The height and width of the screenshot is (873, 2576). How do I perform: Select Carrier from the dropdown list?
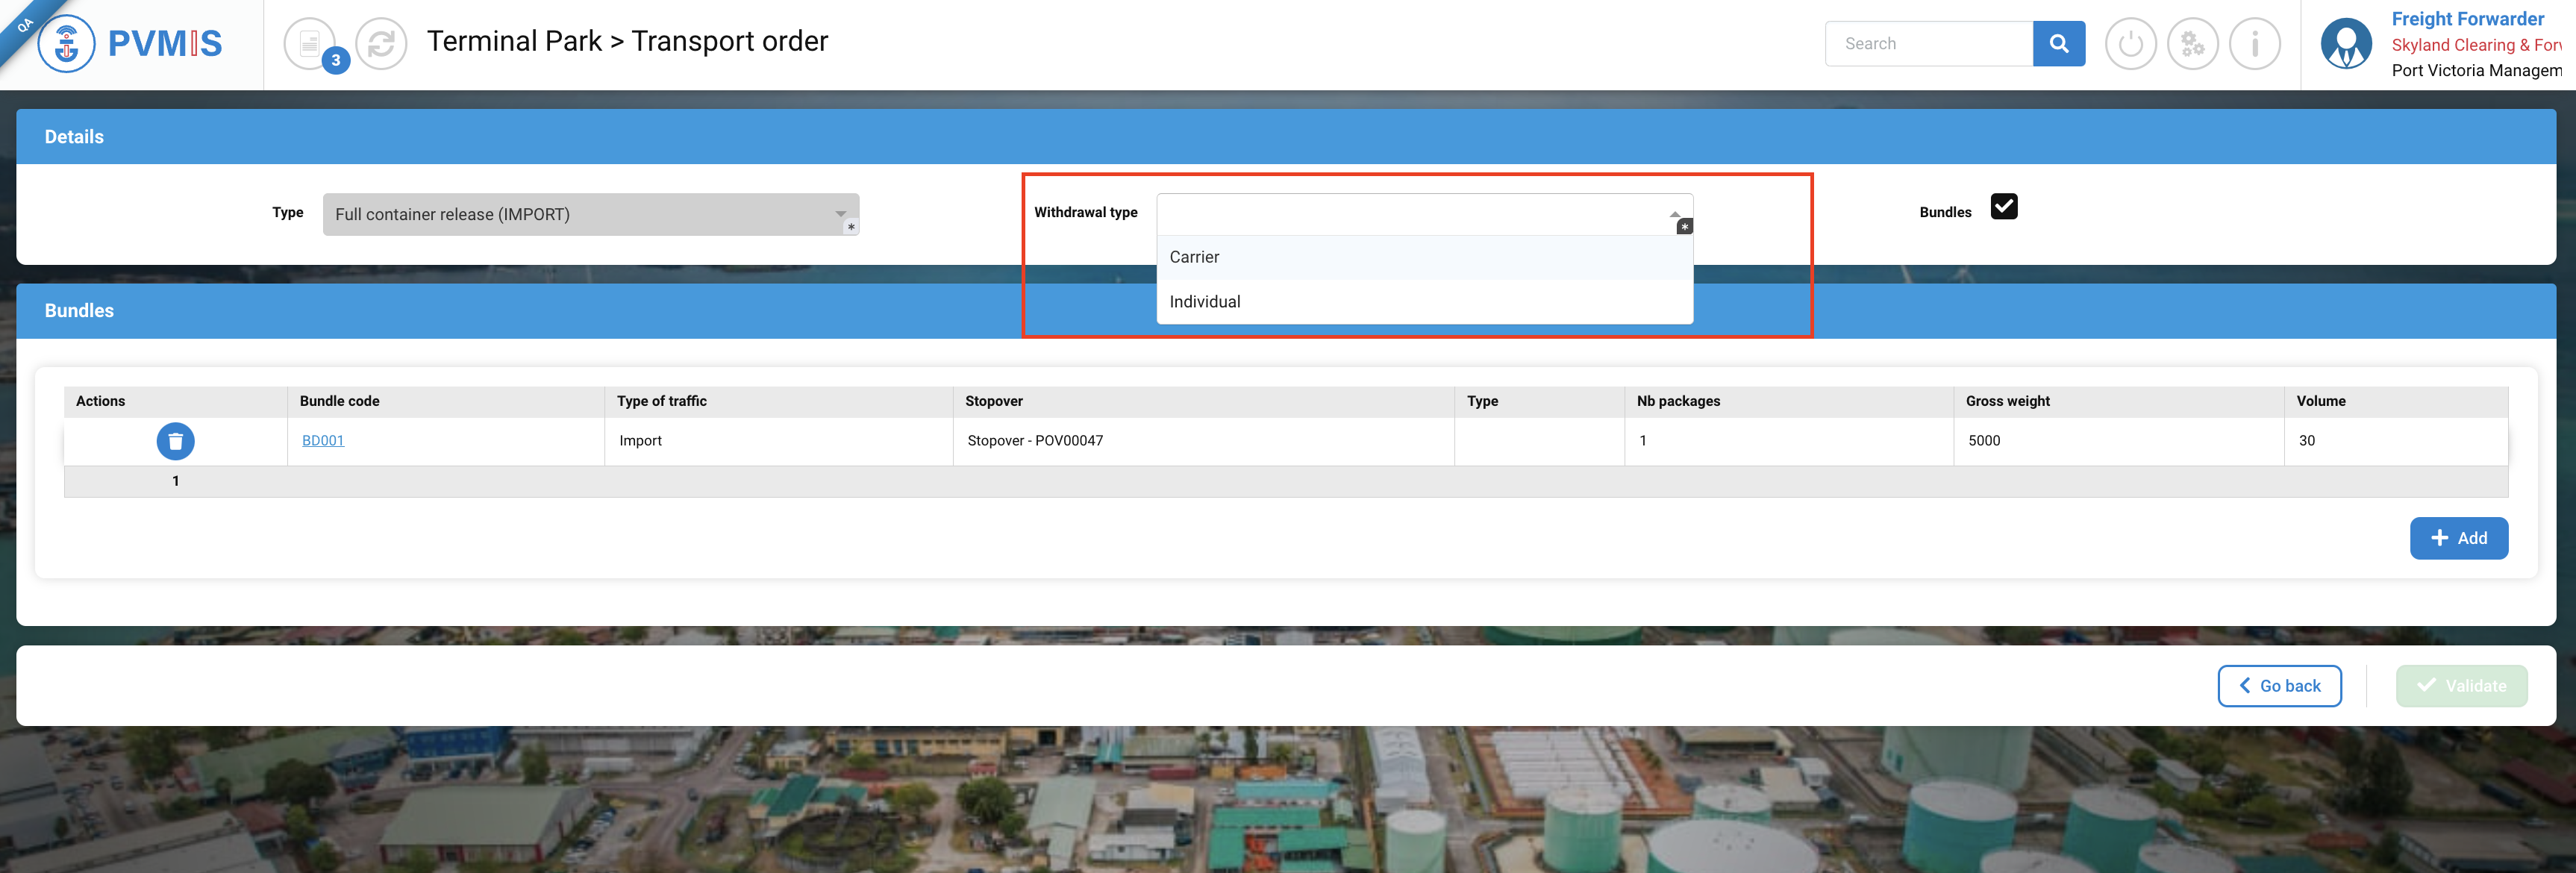pyautogui.click(x=1194, y=257)
